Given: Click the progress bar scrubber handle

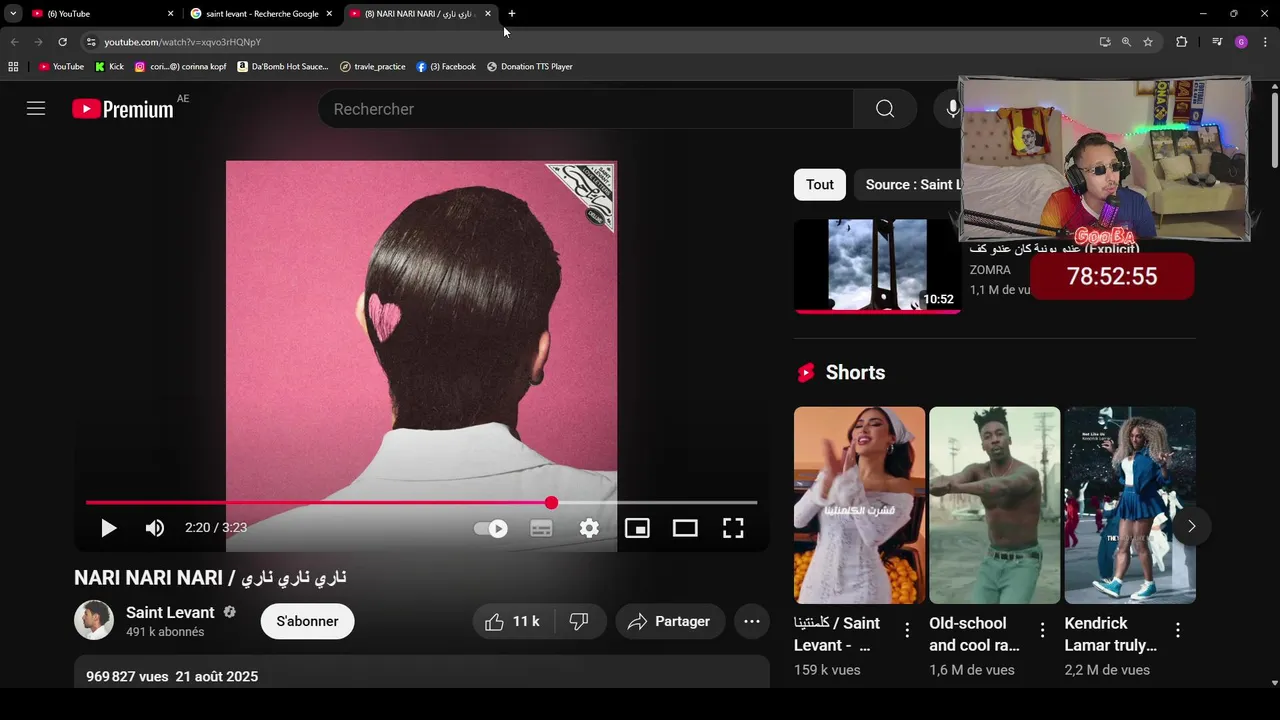Looking at the screenshot, I should coord(551,503).
